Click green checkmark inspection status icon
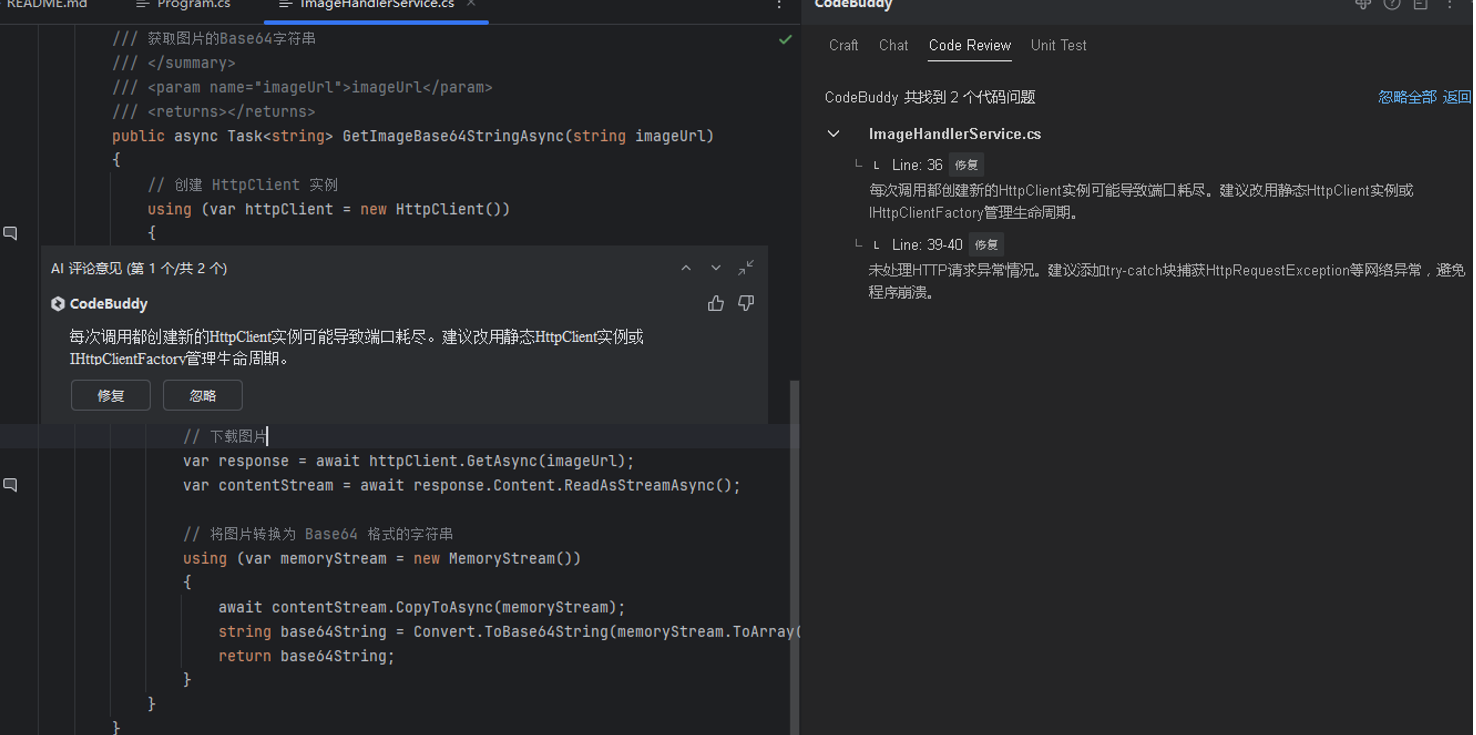Image resolution: width=1476 pixels, height=735 pixels. pyautogui.click(x=785, y=40)
